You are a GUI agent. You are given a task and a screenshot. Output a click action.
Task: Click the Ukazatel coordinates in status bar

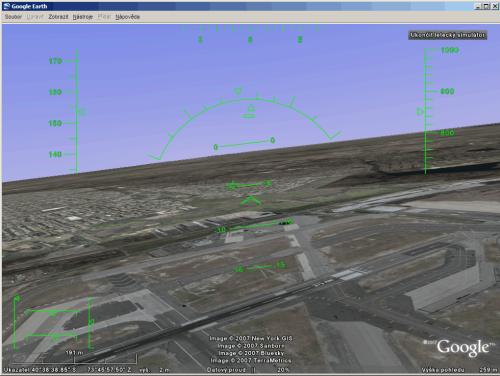[x=67, y=370]
